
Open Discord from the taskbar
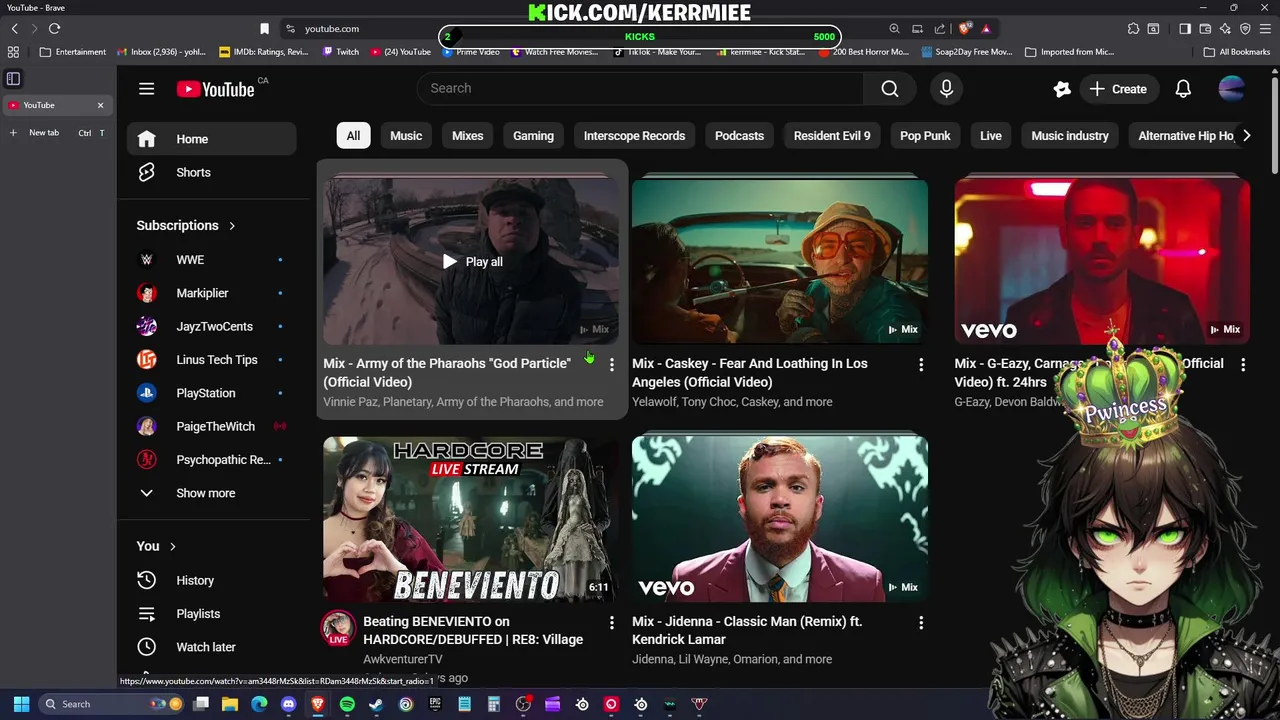click(289, 704)
